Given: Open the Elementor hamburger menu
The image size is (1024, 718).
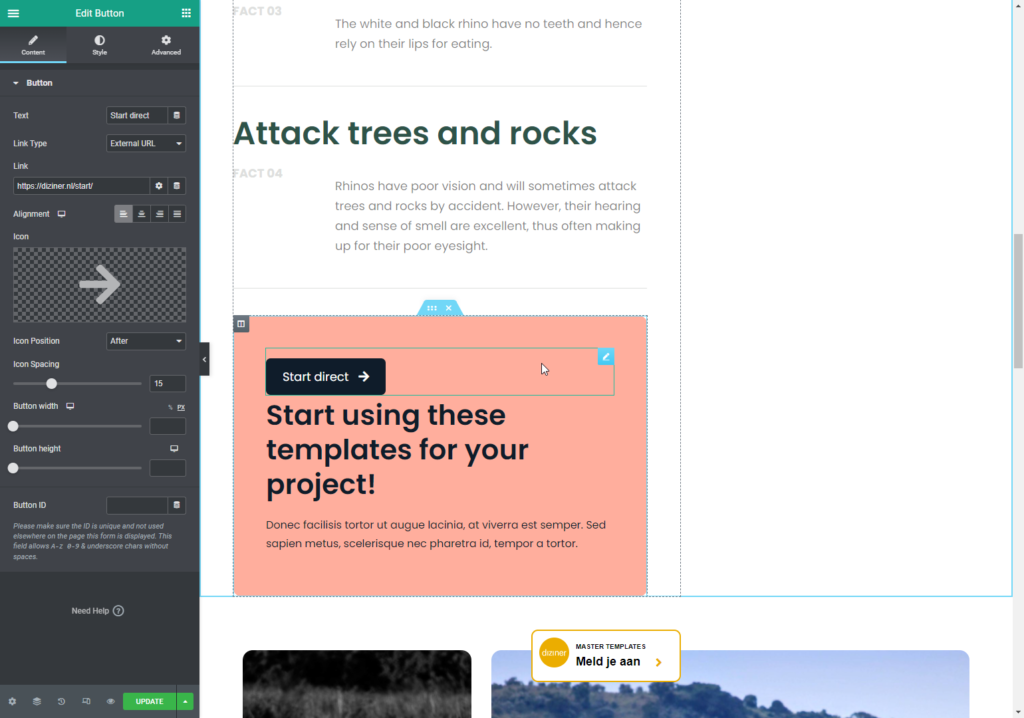Looking at the screenshot, I should pyautogui.click(x=13, y=13).
